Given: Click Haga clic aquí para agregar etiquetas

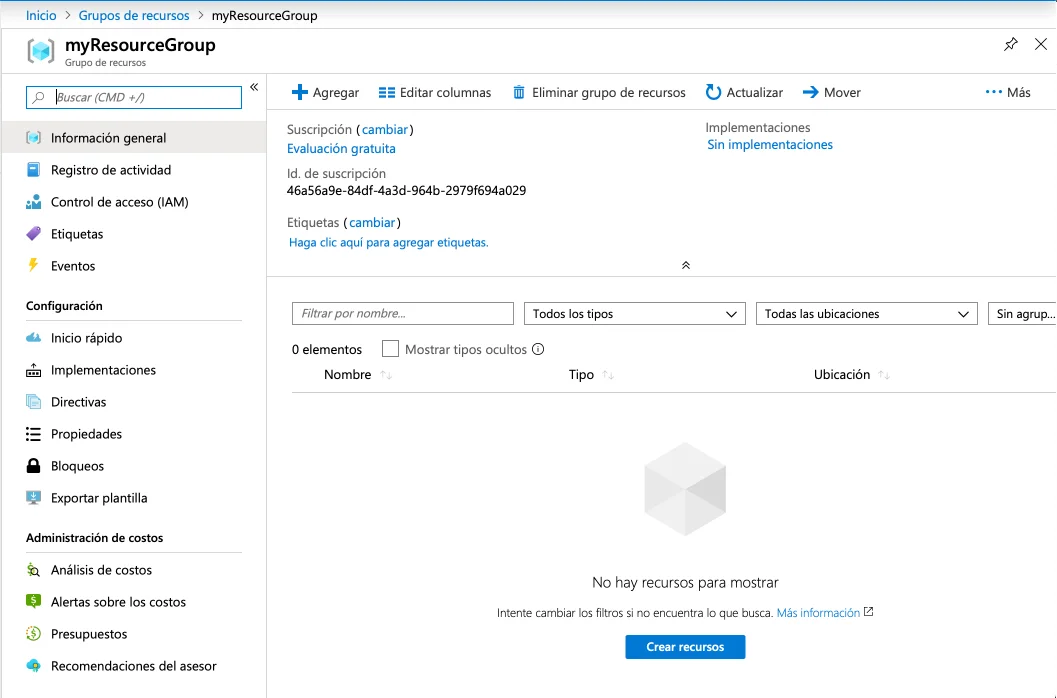Looking at the screenshot, I should point(388,242).
